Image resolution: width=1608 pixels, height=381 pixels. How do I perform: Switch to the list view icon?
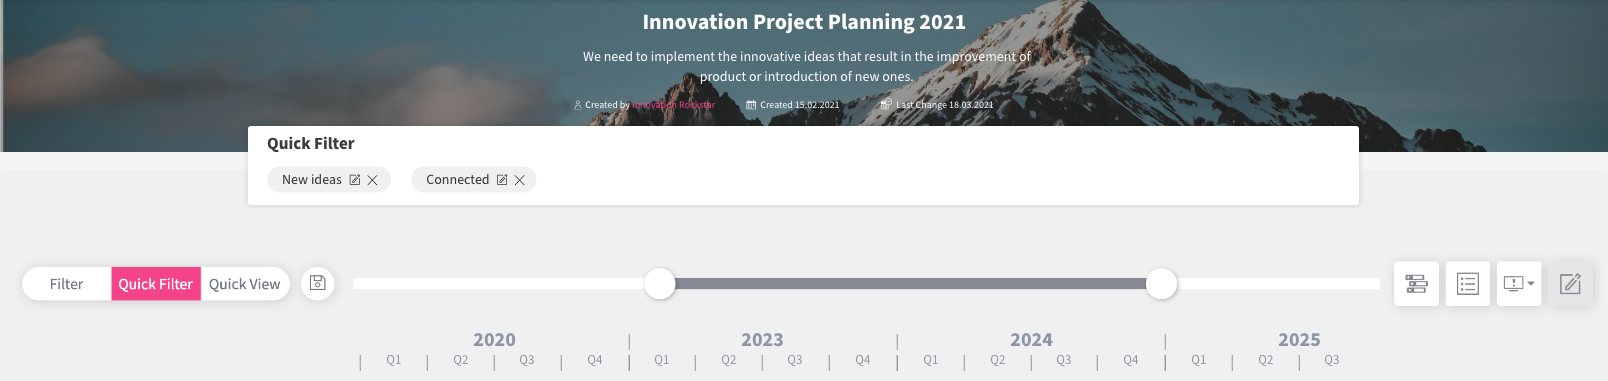[1468, 284]
